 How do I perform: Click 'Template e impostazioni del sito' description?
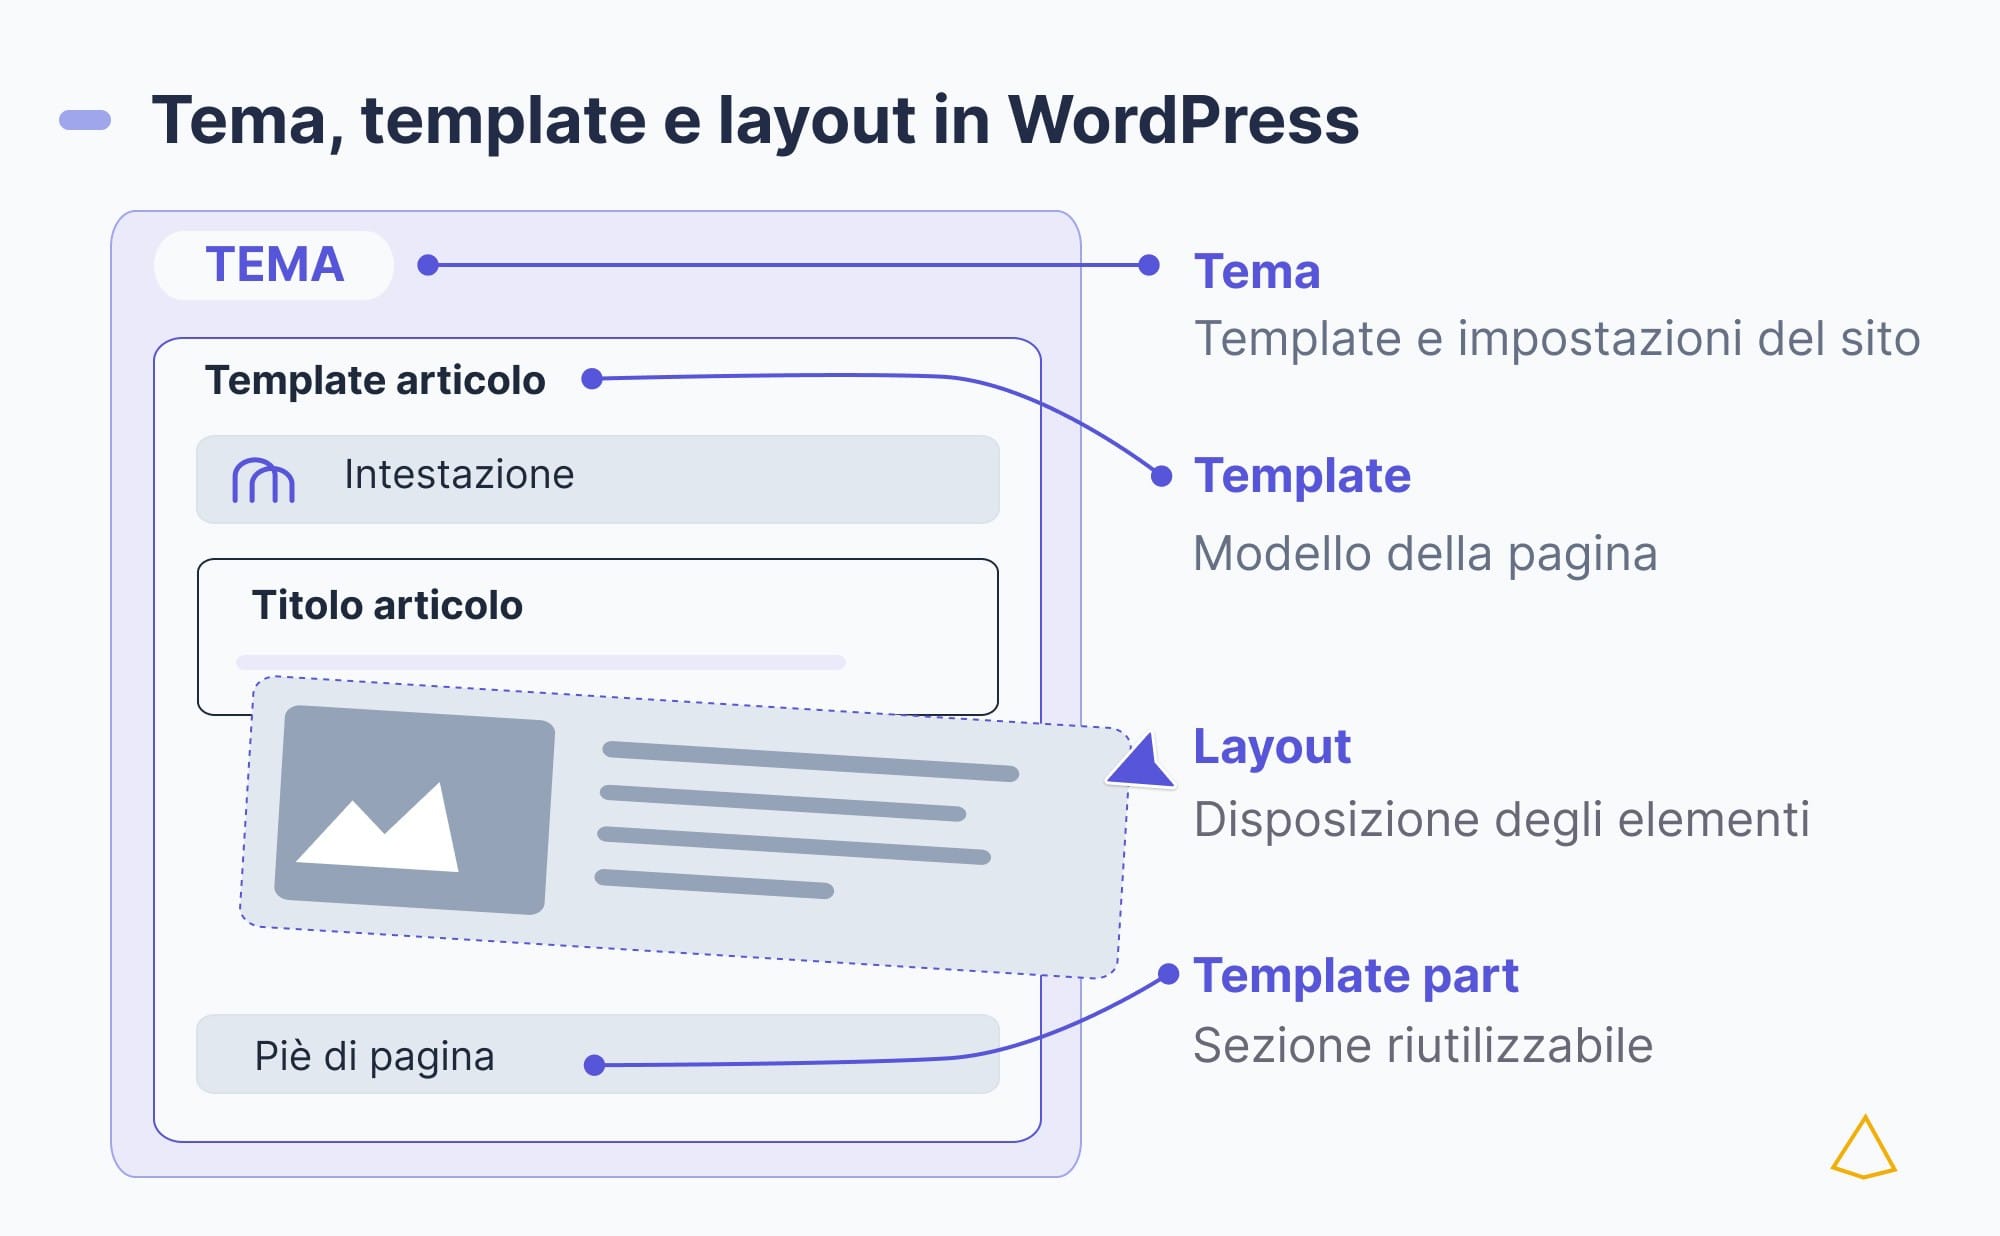tap(1557, 338)
